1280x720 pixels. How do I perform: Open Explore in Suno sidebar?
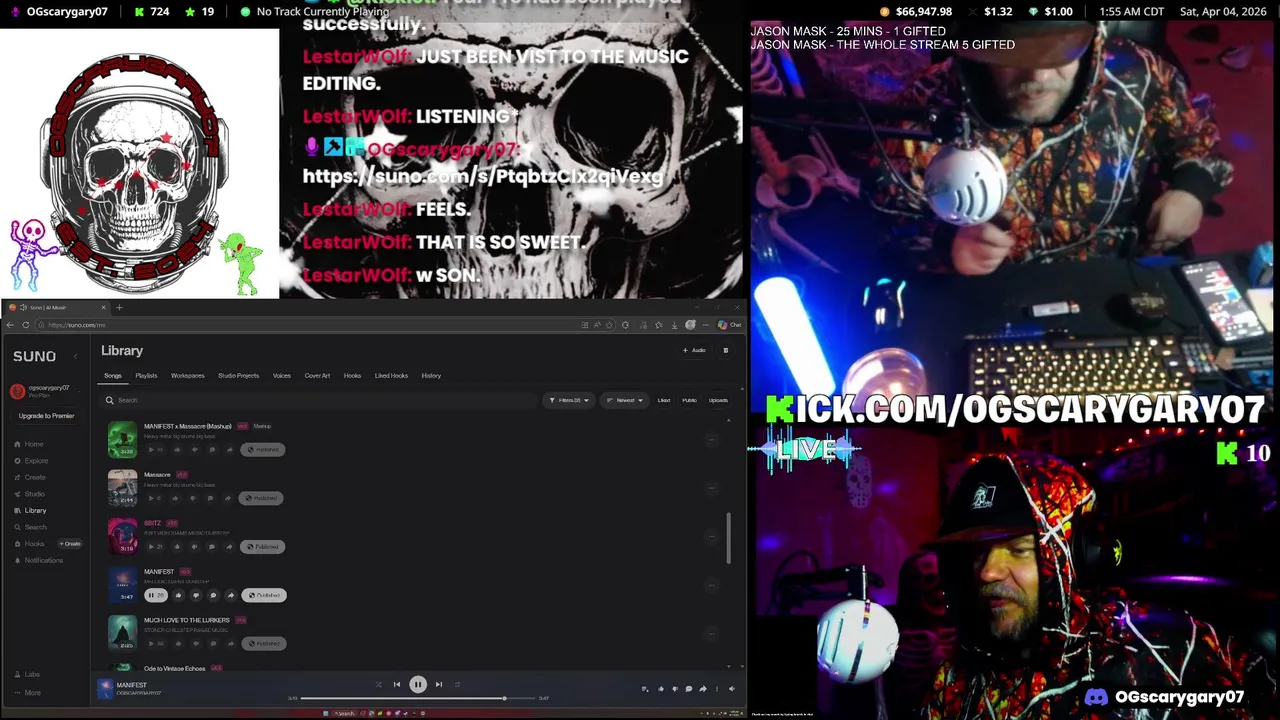(x=32, y=461)
